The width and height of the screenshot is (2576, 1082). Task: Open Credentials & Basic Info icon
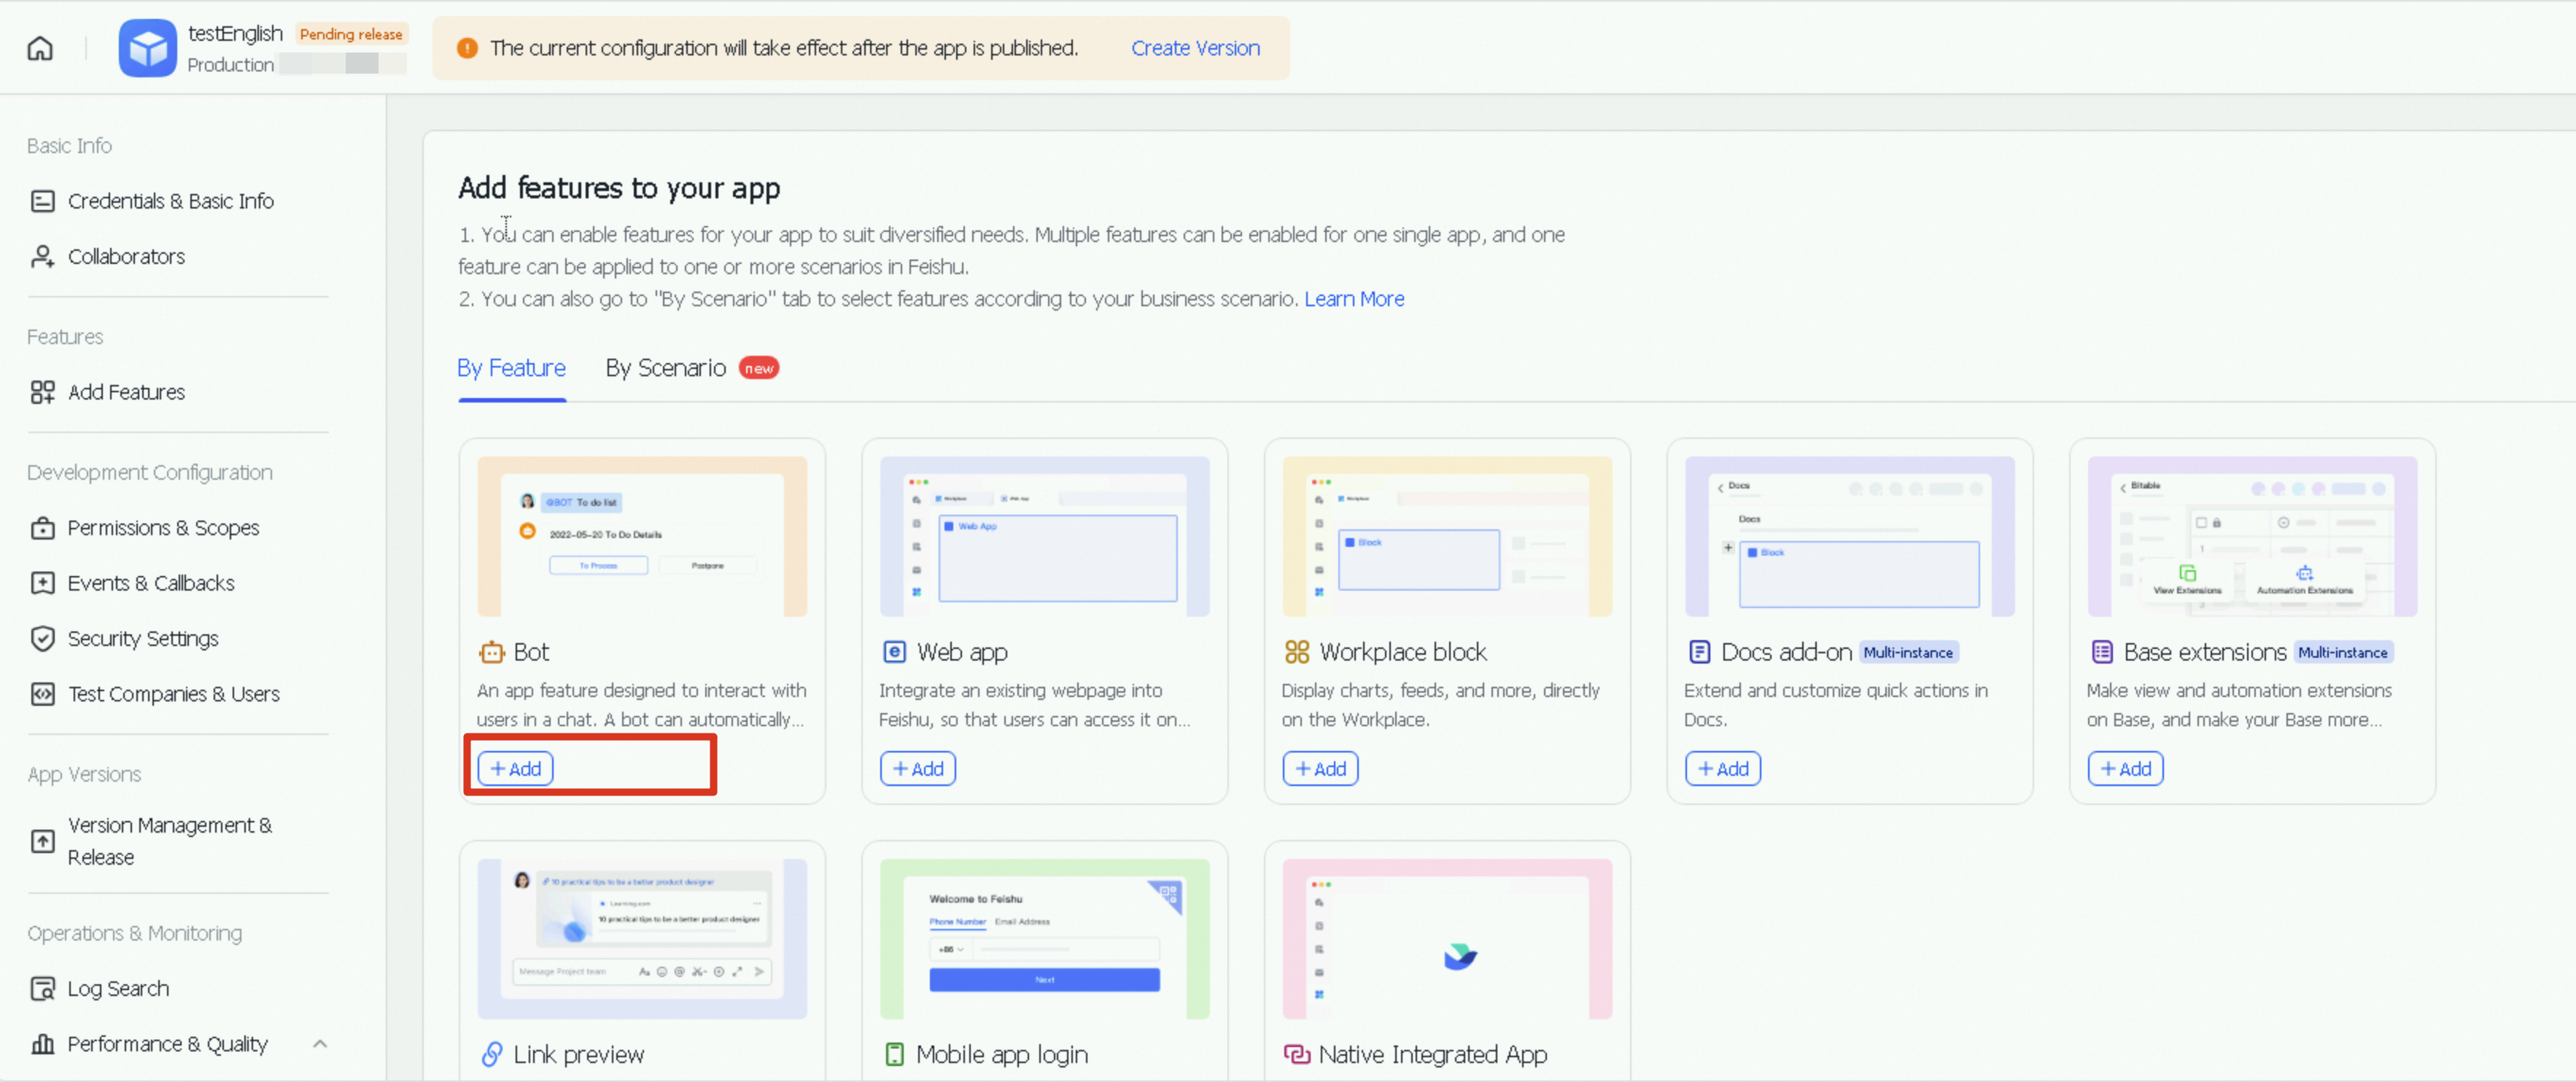(x=42, y=201)
